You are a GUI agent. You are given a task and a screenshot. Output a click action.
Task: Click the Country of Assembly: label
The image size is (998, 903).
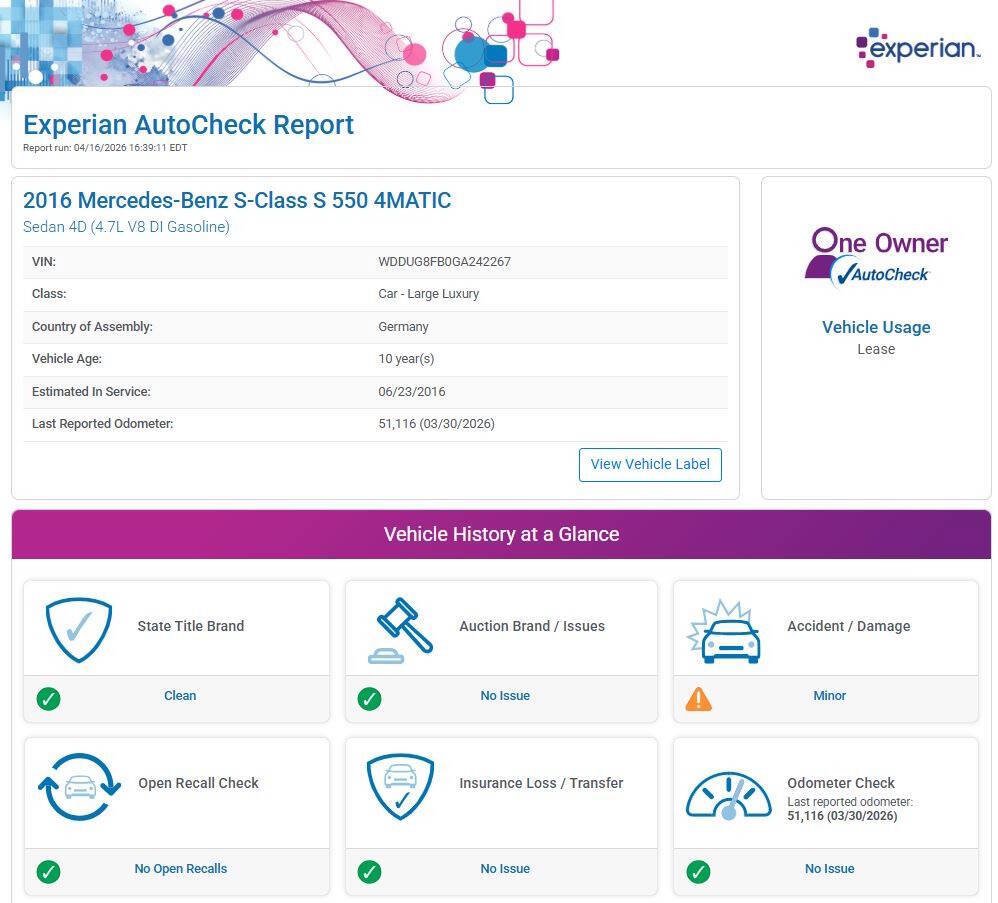coord(92,326)
